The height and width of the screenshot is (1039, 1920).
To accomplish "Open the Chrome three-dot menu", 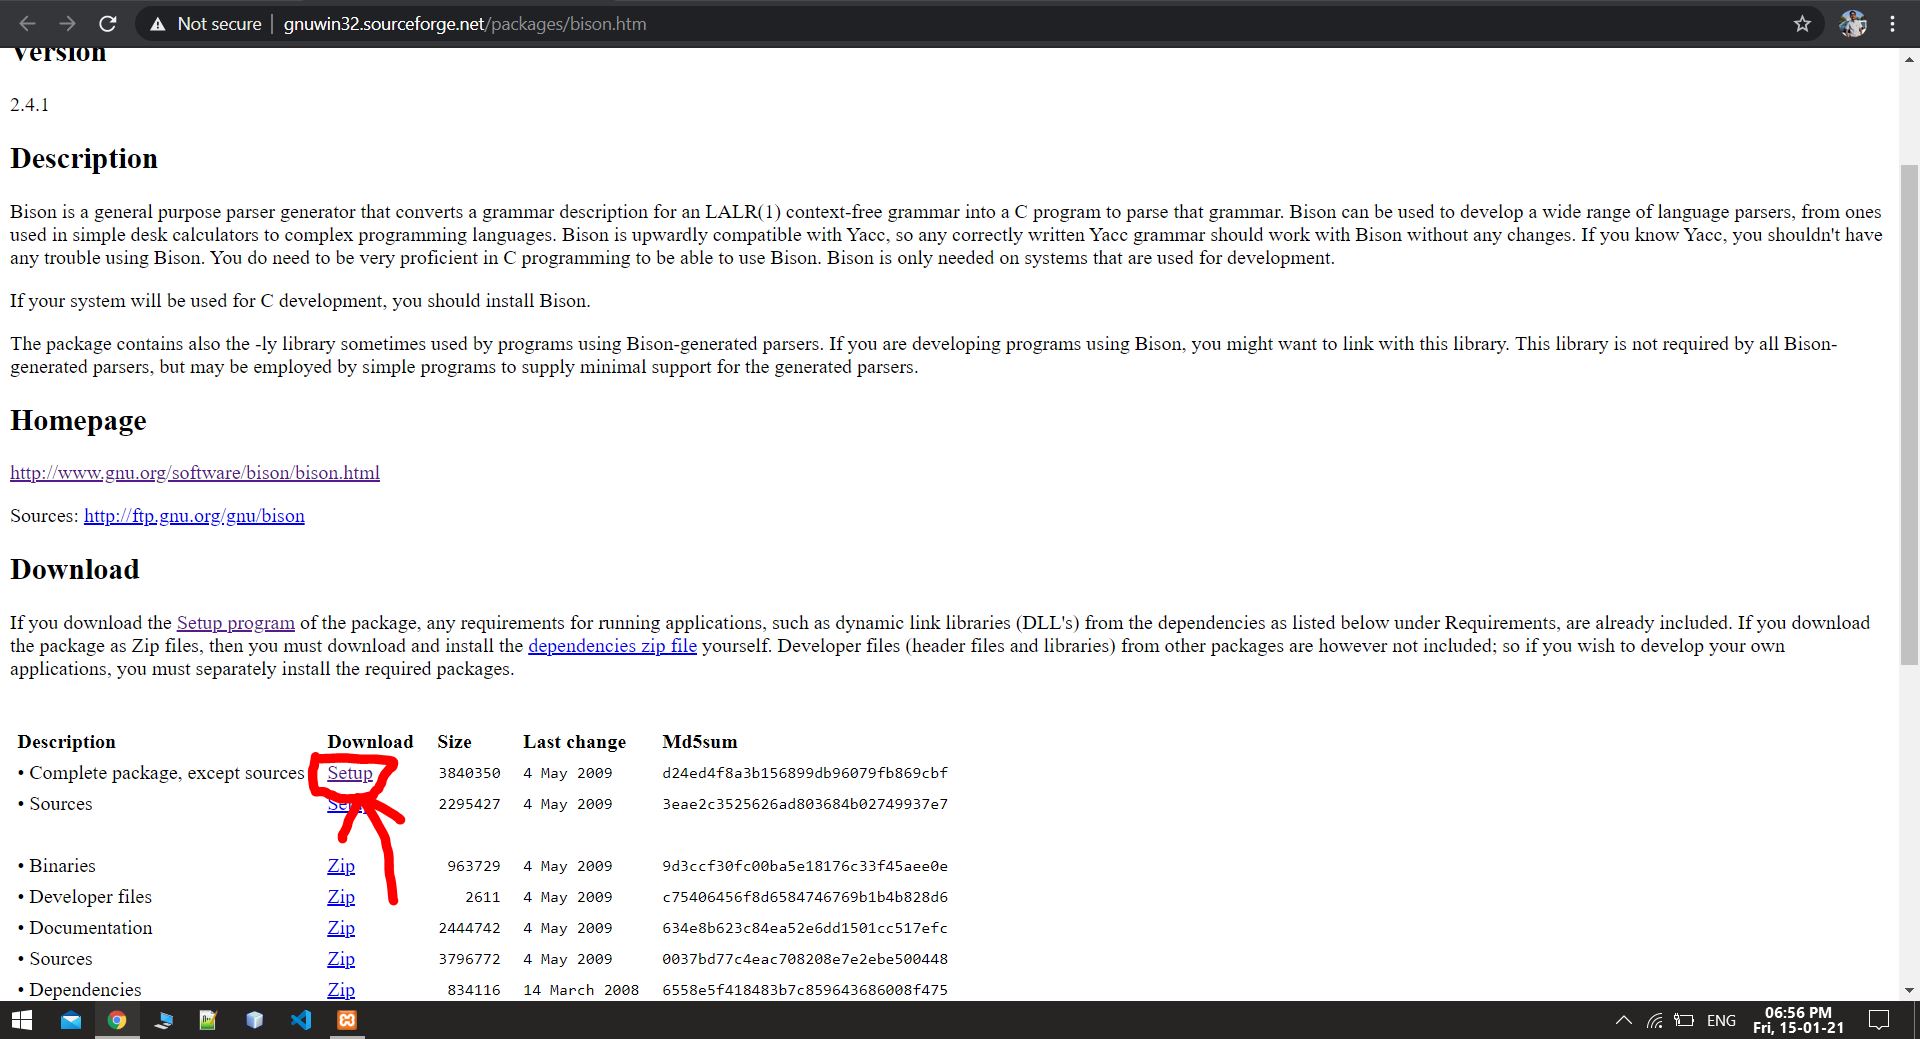I will coord(1892,23).
